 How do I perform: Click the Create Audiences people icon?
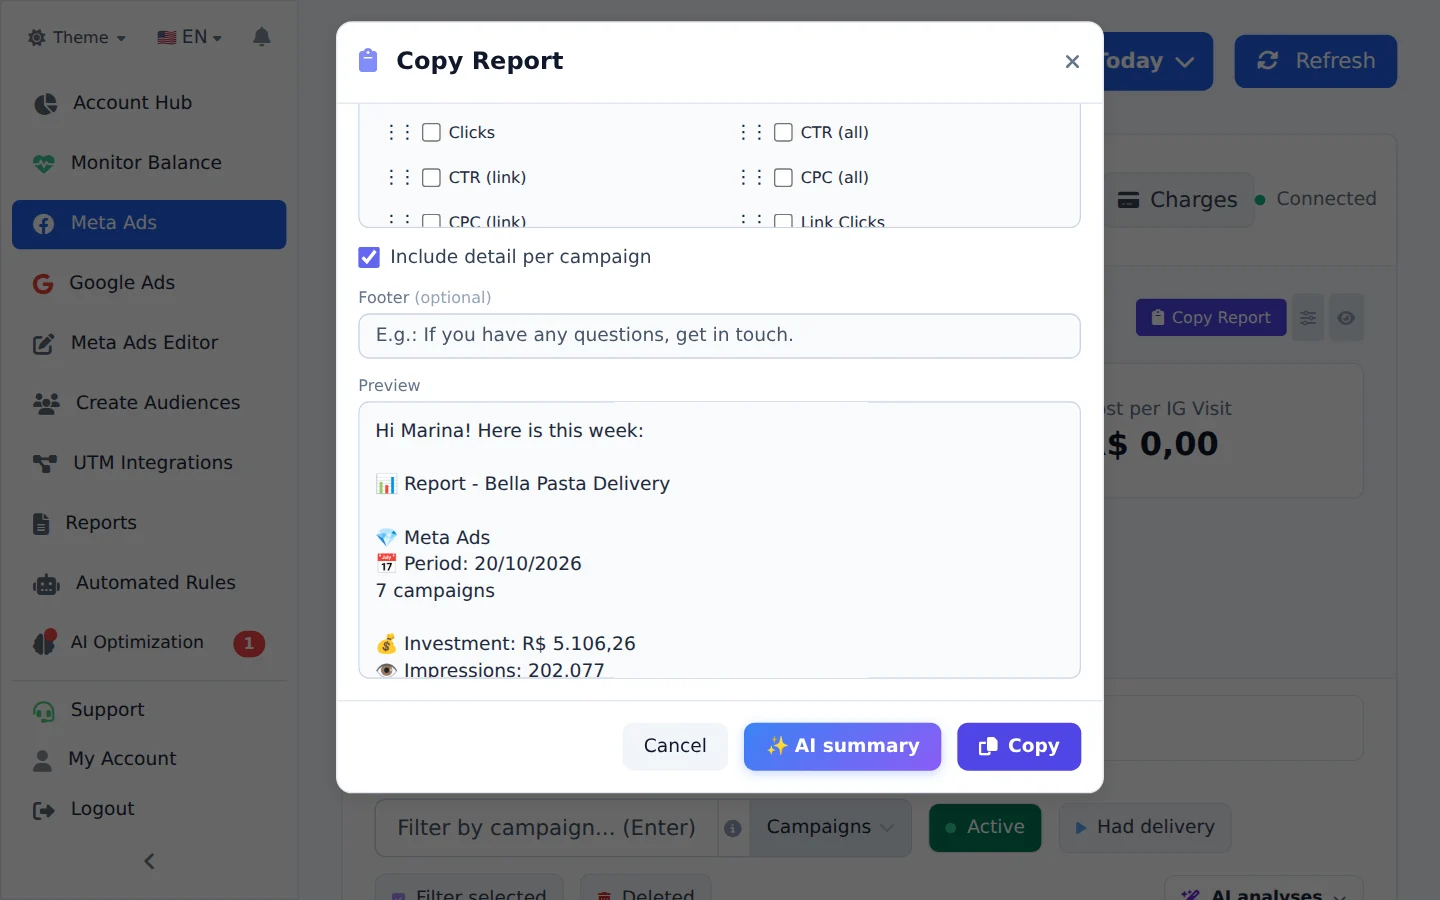pos(46,403)
